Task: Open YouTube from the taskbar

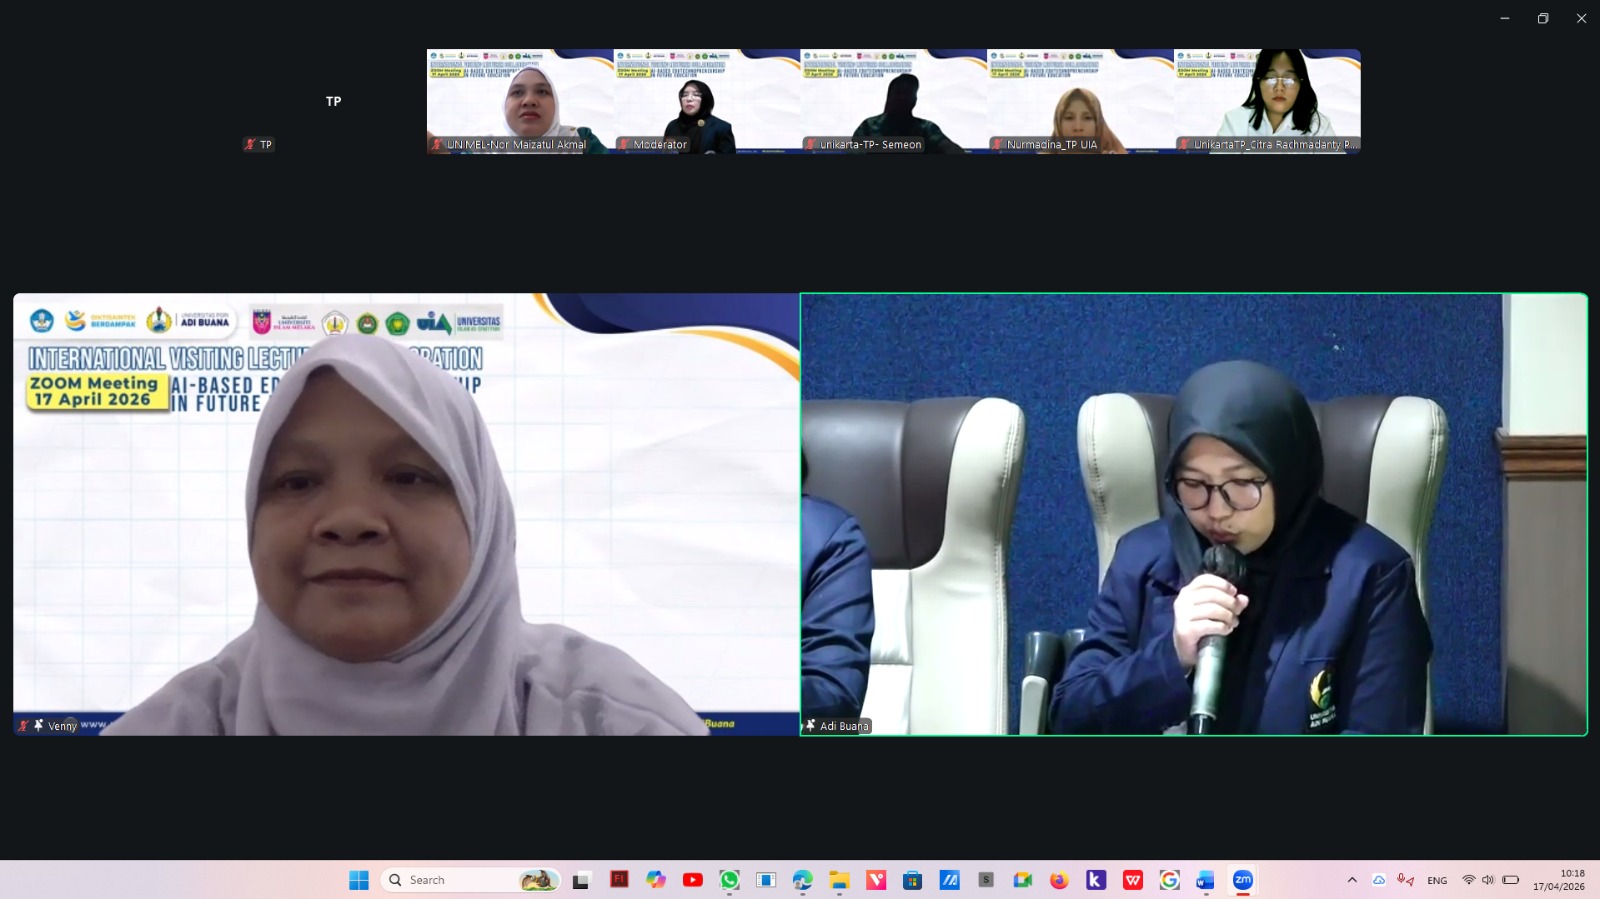Action: pyautogui.click(x=692, y=880)
